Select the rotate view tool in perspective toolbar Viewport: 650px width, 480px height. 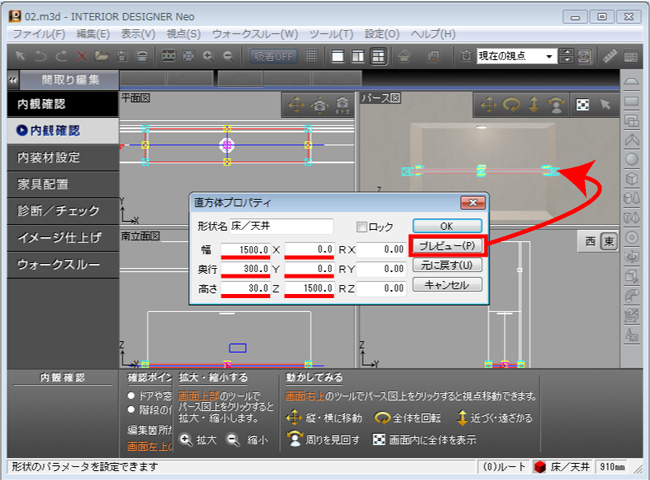[511, 104]
